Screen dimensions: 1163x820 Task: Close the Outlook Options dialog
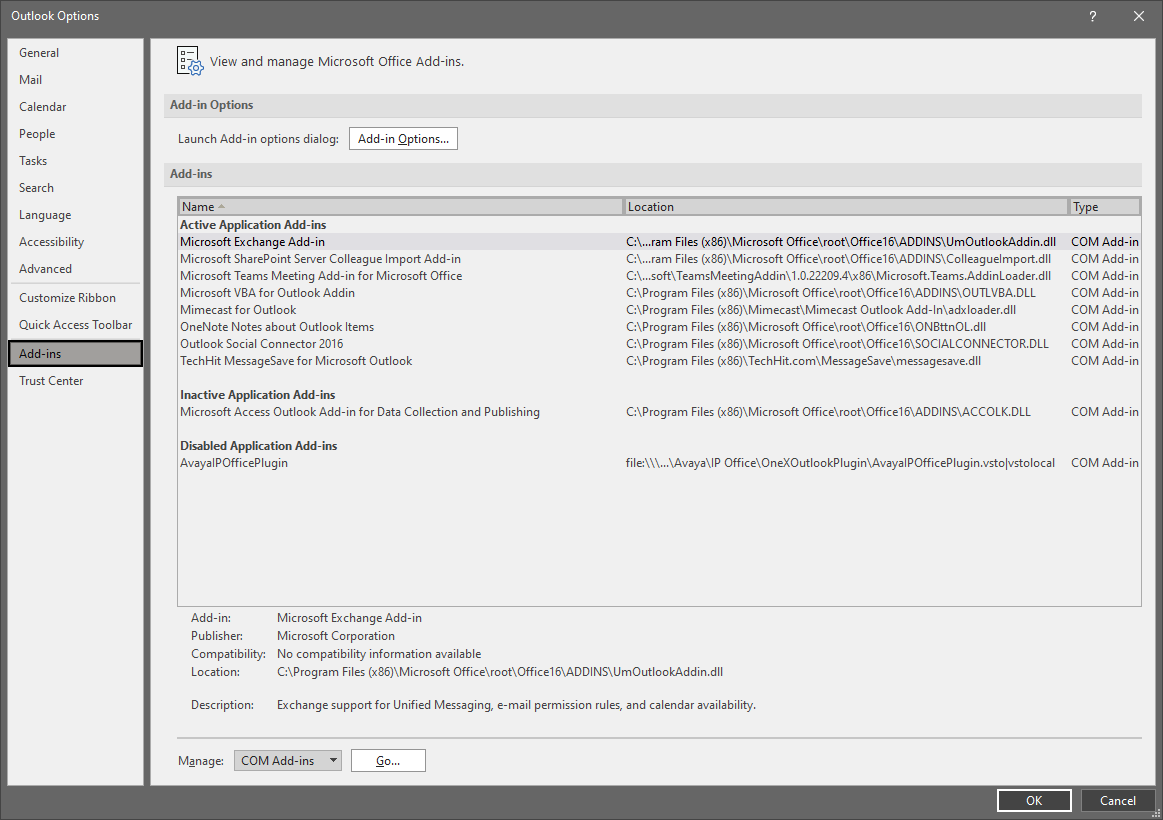[1139, 16]
